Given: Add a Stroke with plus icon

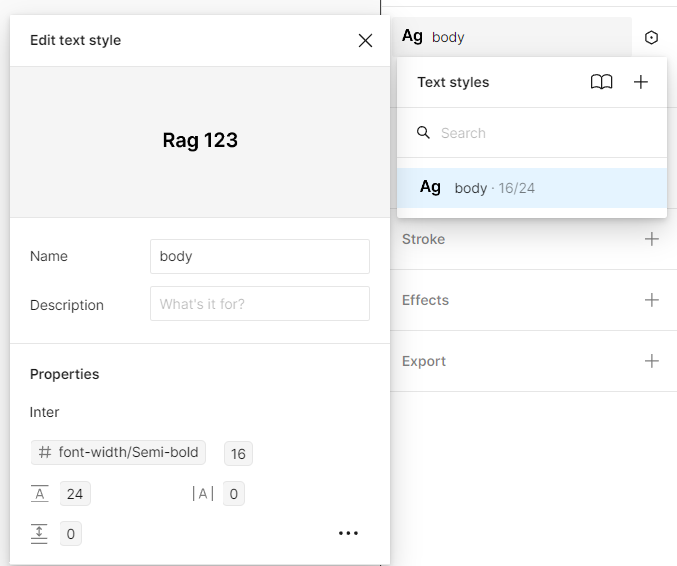Looking at the screenshot, I should coord(652,239).
